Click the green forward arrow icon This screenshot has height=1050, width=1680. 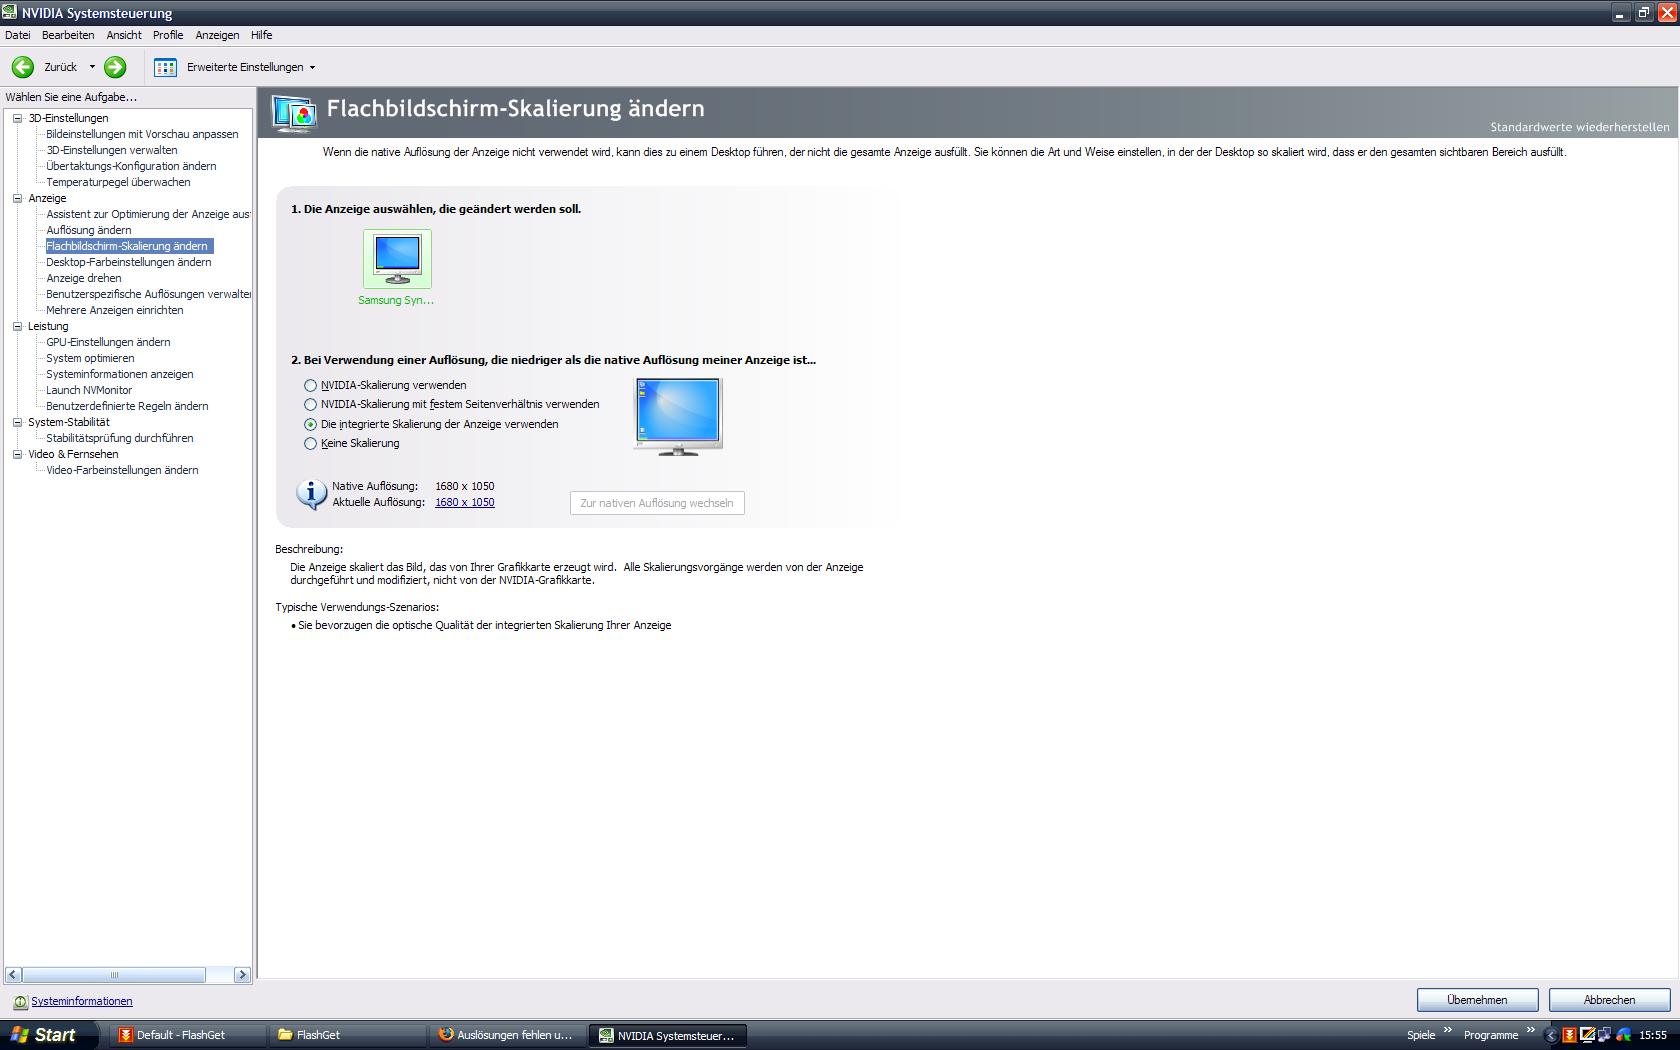pos(115,67)
